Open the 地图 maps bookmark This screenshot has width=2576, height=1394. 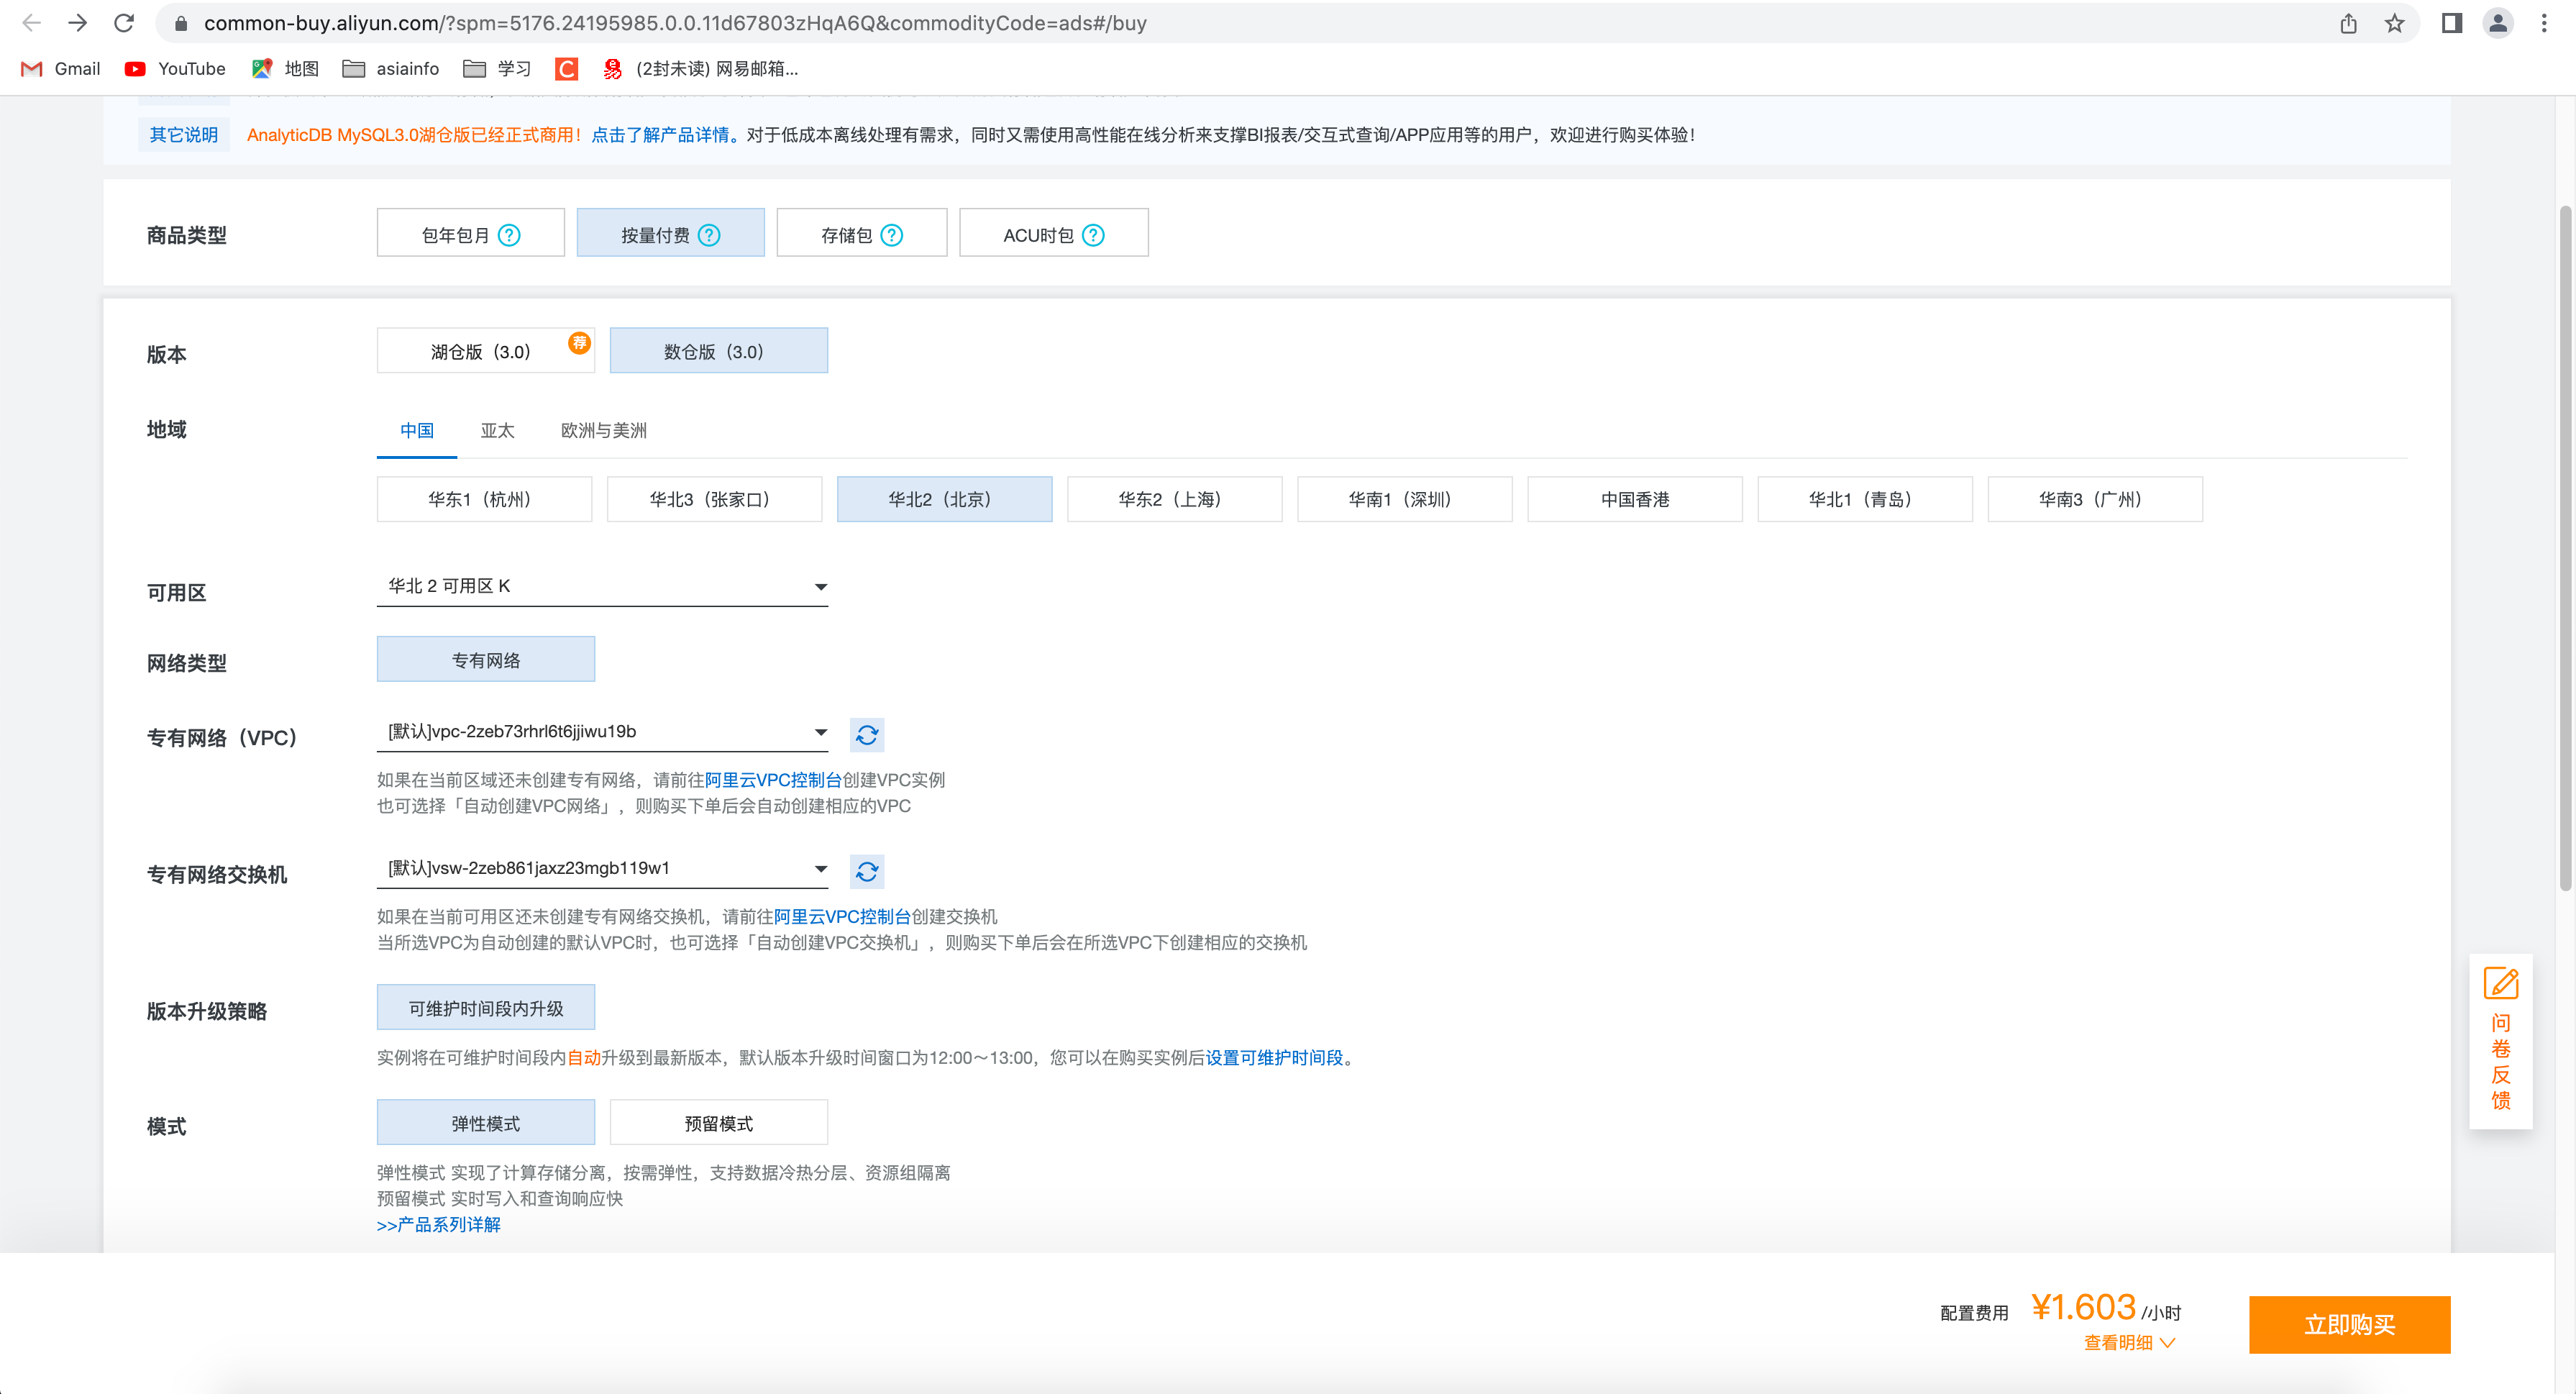(285, 69)
